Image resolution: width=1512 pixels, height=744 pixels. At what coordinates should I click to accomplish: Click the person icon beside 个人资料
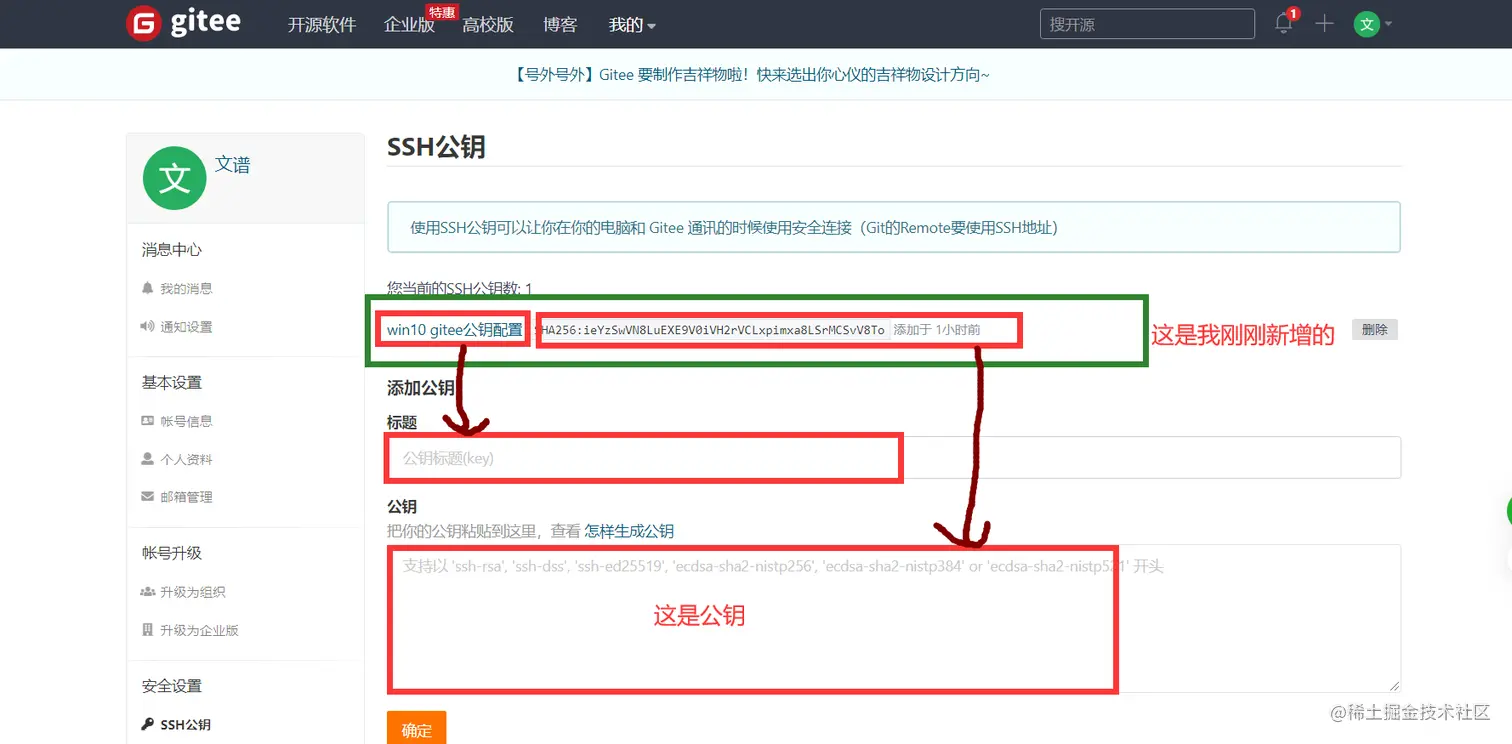[x=148, y=459]
